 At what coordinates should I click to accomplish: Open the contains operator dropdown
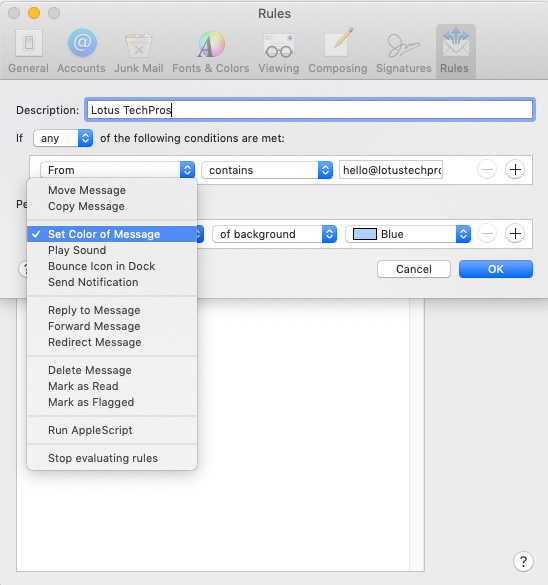267,170
